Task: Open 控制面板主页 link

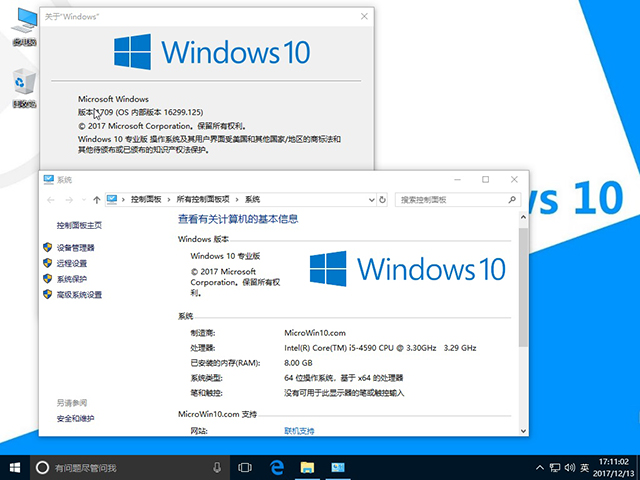Action: [x=79, y=225]
